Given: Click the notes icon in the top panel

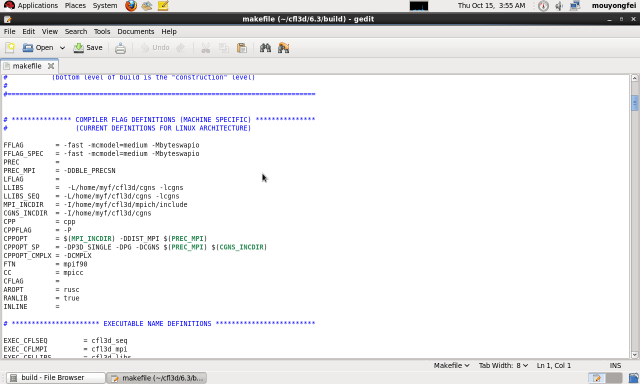Looking at the screenshot, I should coord(163,5).
